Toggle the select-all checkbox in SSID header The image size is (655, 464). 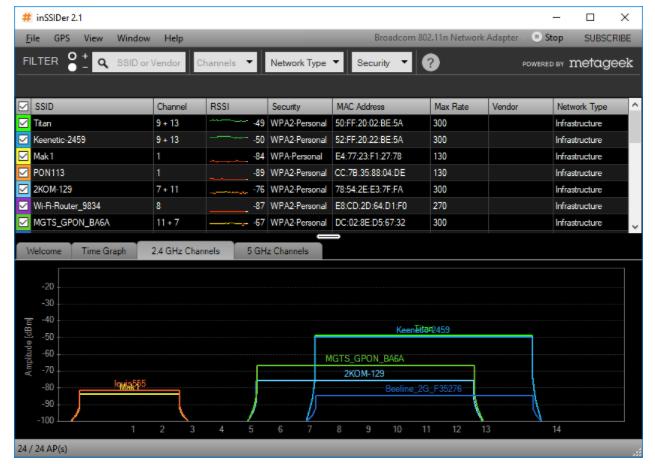tap(23, 106)
